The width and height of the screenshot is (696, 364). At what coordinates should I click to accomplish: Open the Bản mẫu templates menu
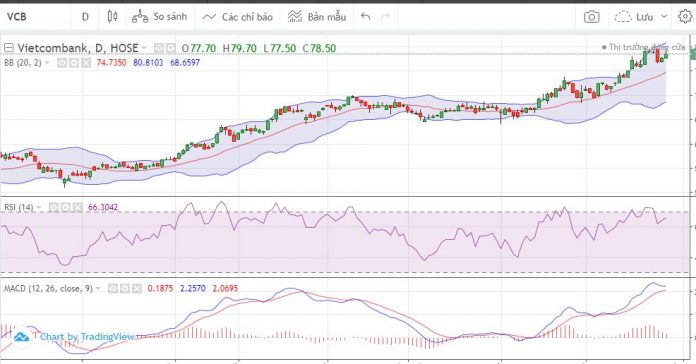[x=317, y=17]
